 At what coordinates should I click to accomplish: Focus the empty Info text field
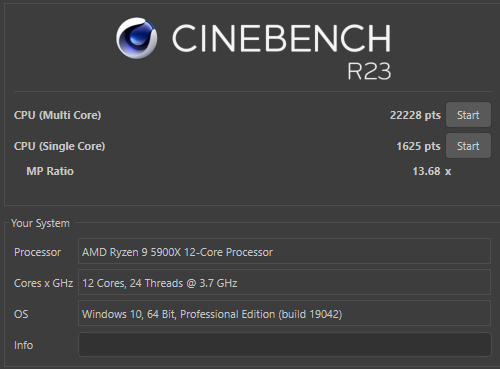point(284,344)
